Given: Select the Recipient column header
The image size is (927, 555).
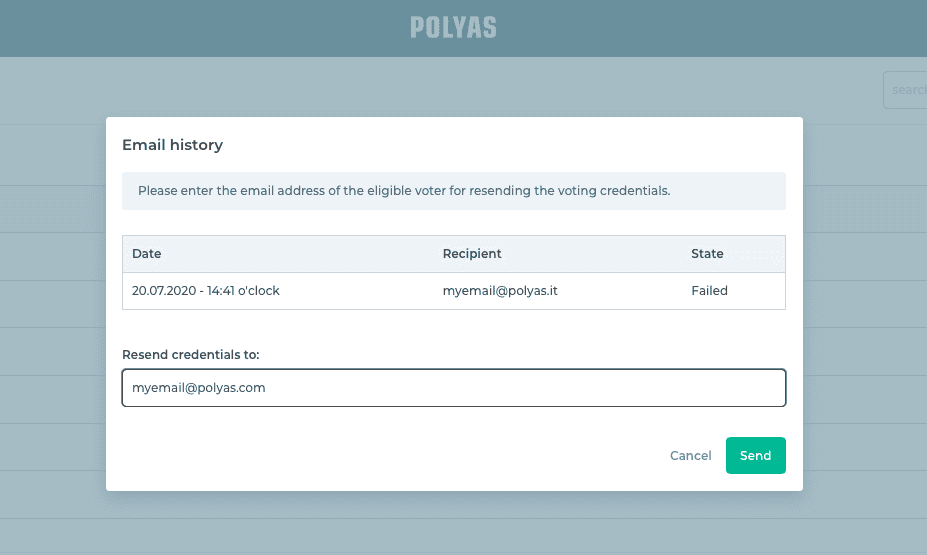Looking at the screenshot, I should (x=472, y=254).
